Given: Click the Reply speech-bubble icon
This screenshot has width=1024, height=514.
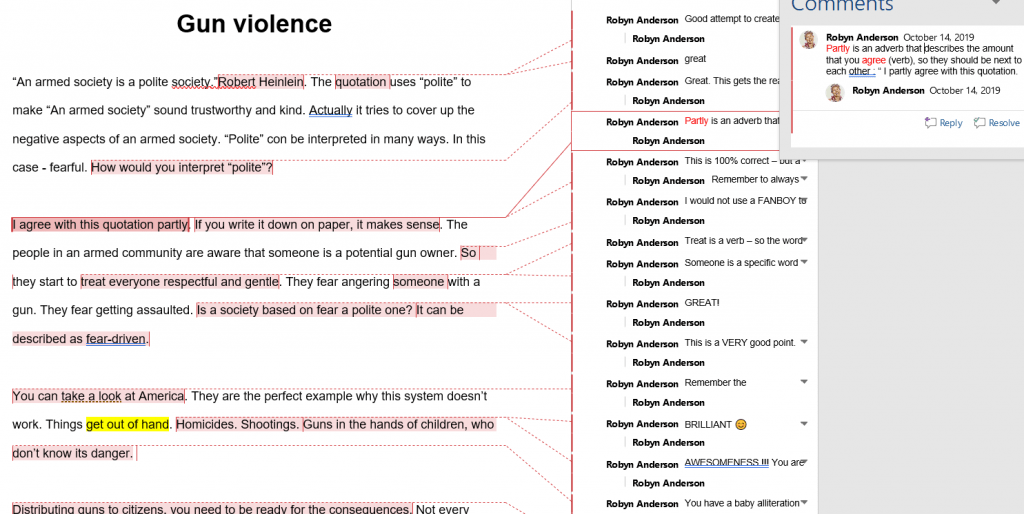Looking at the screenshot, I should (x=931, y=123).
